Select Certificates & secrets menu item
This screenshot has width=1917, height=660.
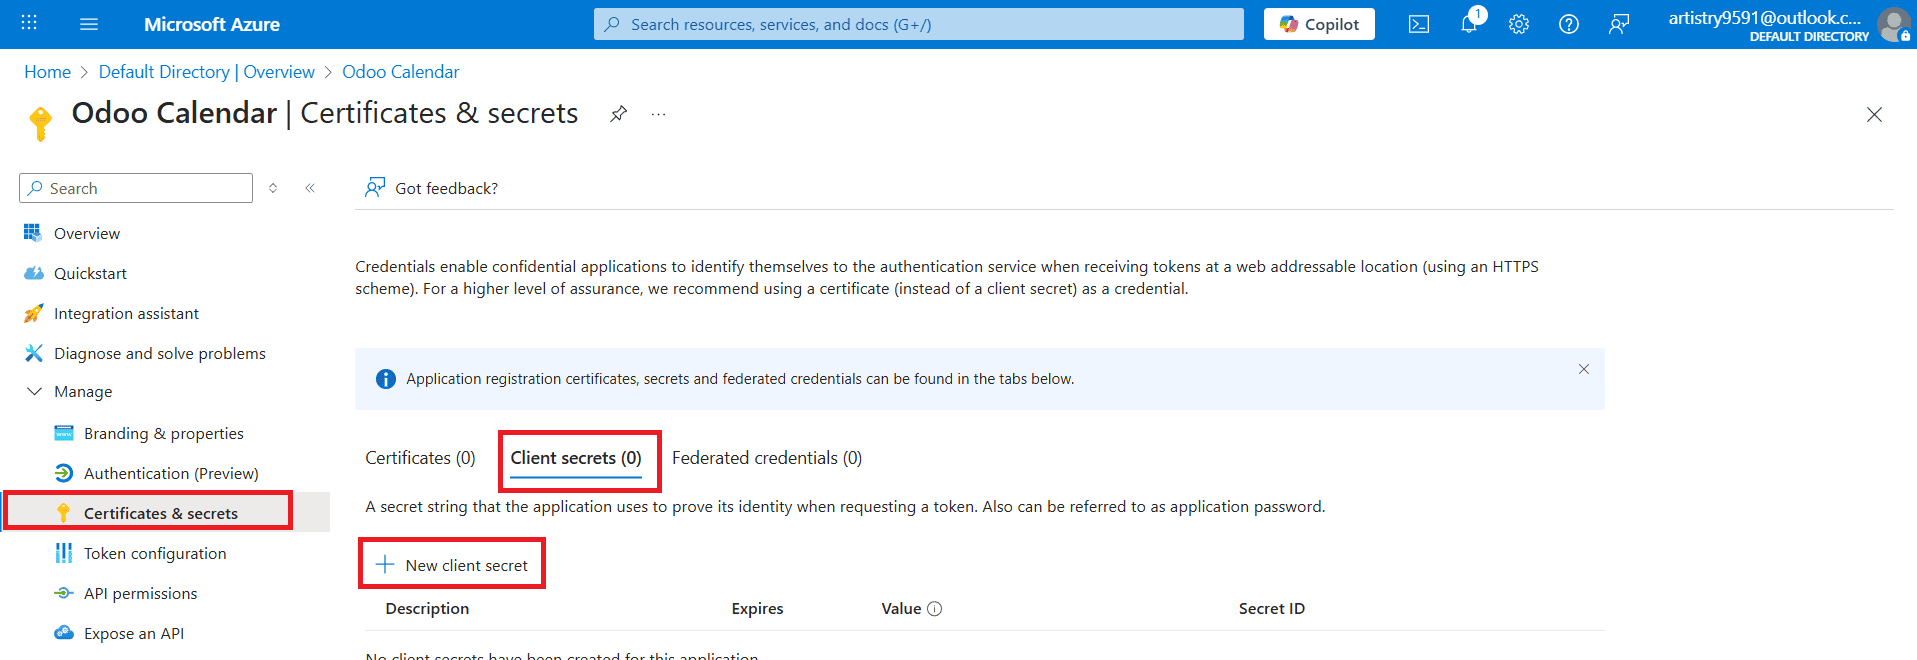click(161, 513)
